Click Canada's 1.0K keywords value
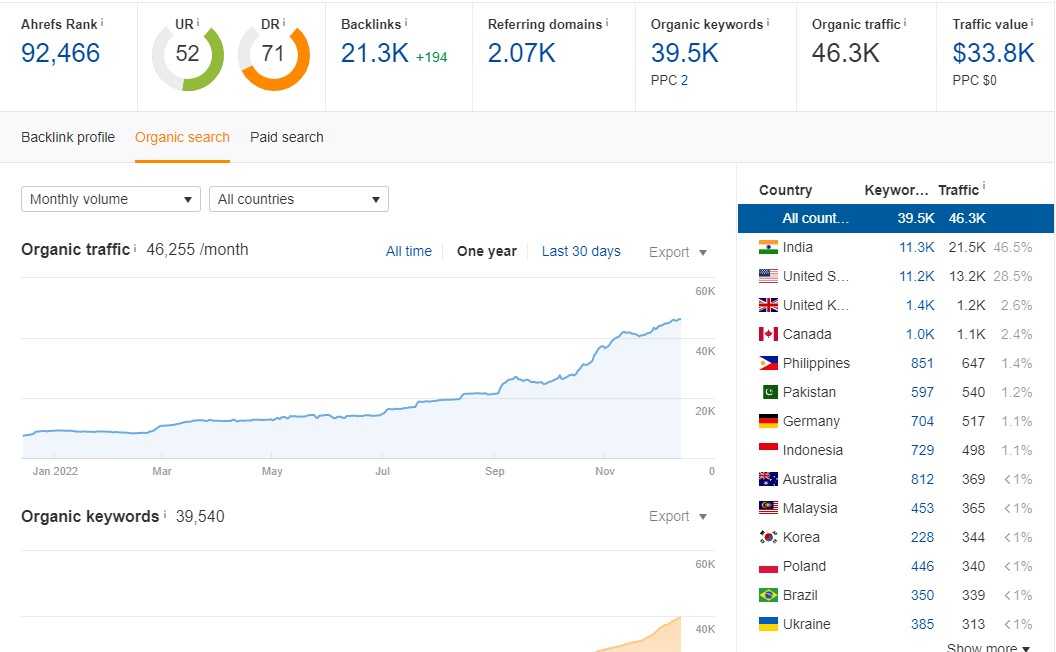1056x652 pixels. [920, 334]
